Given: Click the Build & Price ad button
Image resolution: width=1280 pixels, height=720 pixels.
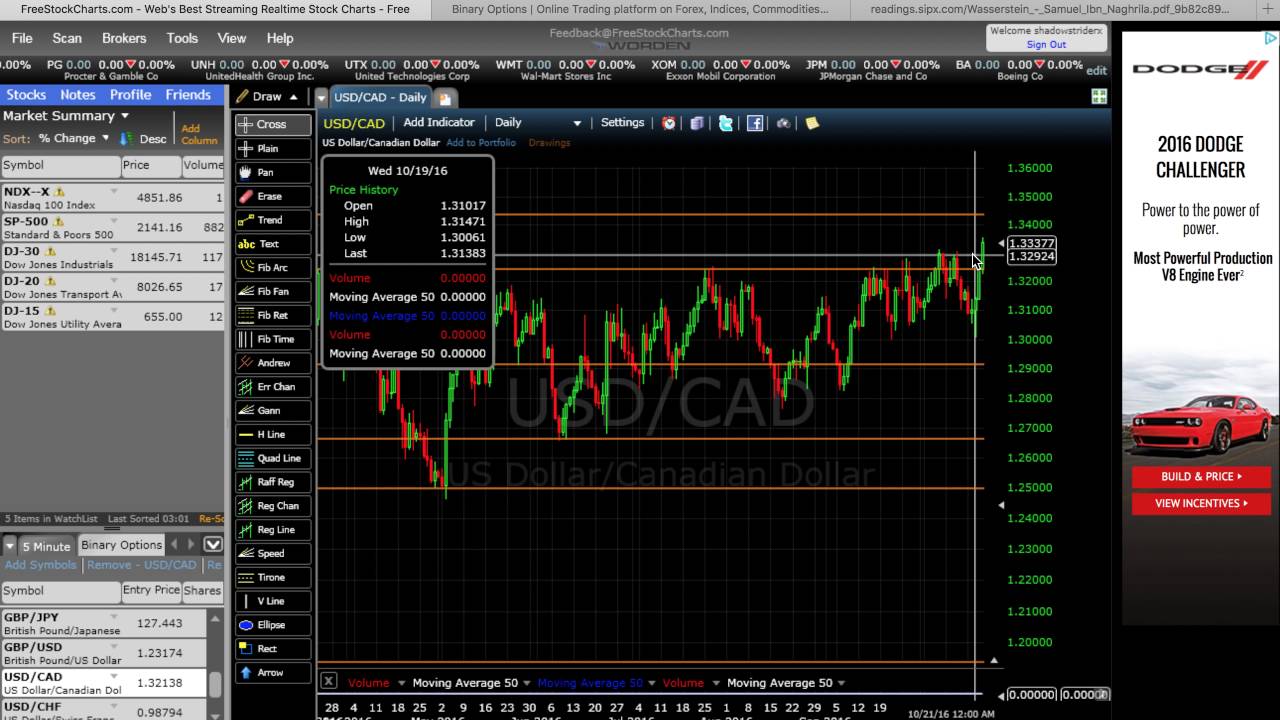Looking at the screenshot, I should (1201, 476).
